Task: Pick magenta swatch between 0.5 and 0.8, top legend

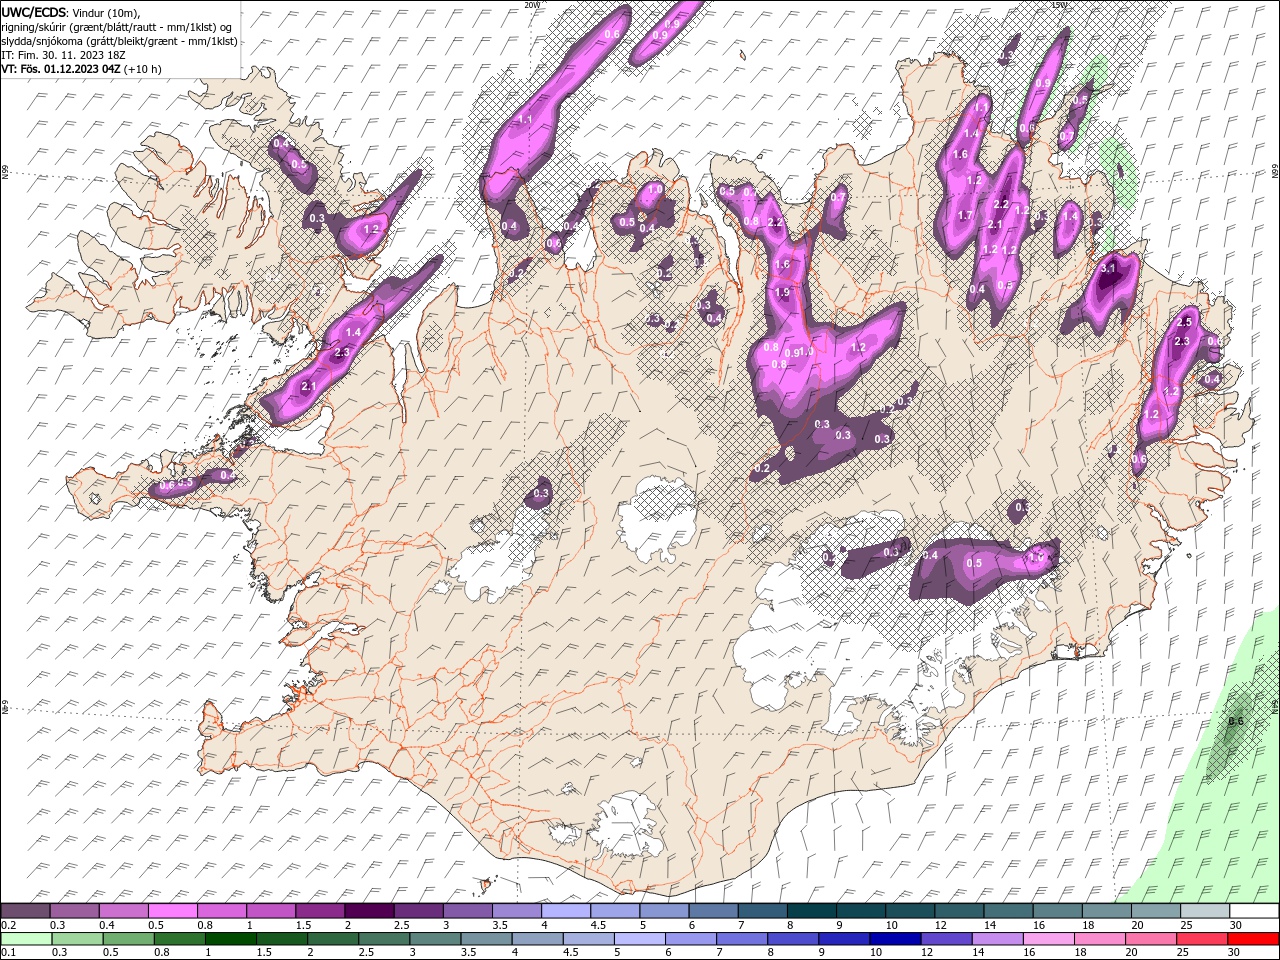Action: click(x=172, y=911)
